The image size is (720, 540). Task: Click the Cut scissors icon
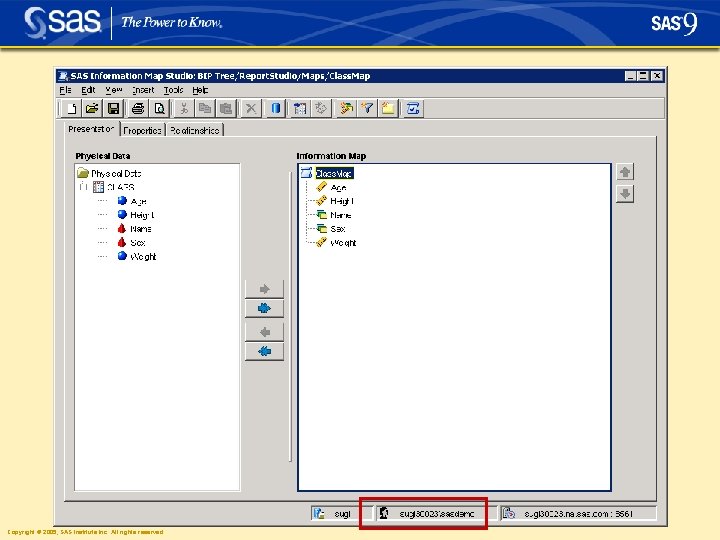tap(184, 109)
